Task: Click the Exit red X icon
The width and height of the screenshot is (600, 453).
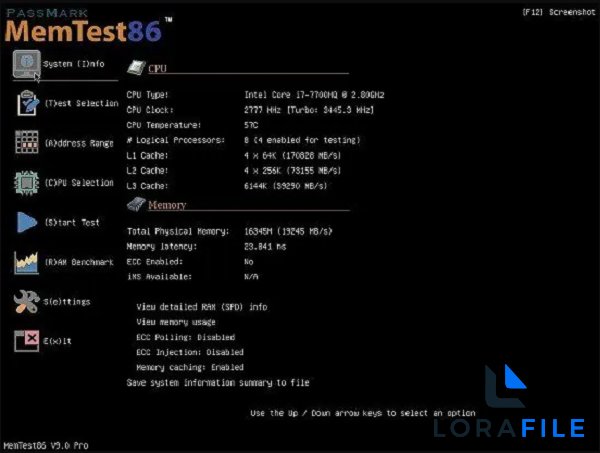Action: tap(26, 341)
